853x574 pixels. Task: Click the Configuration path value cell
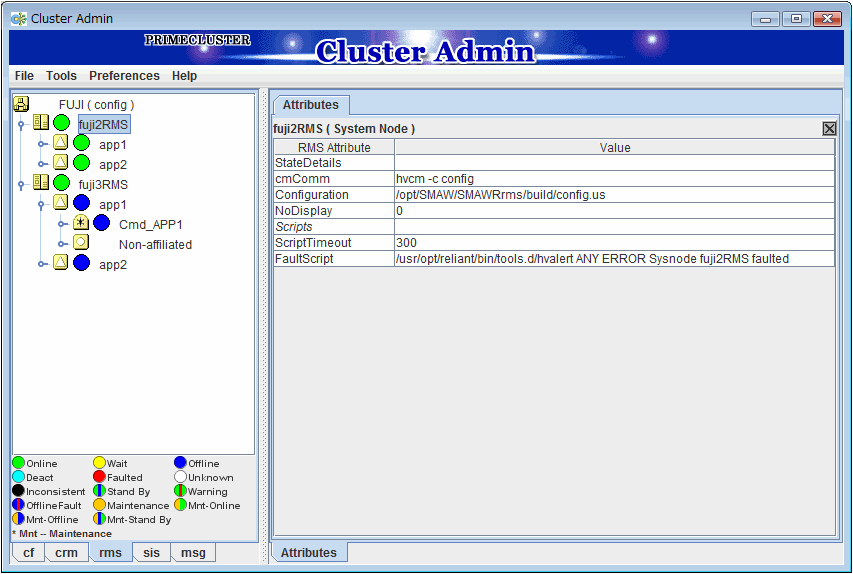pos(615,195)
